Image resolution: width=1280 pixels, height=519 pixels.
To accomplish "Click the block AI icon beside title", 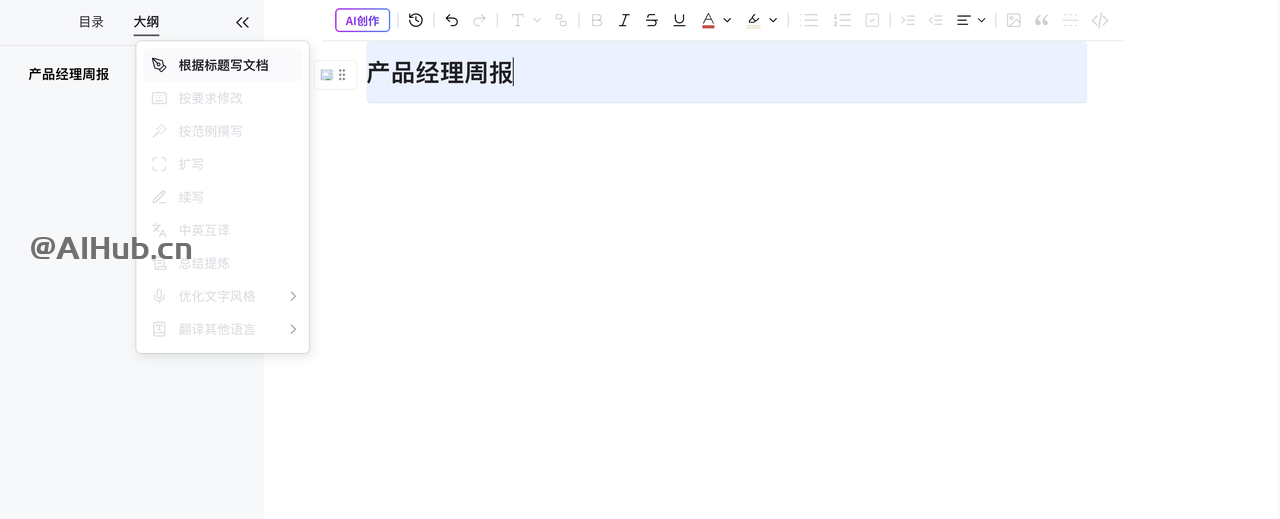I will tap(326, 75).
